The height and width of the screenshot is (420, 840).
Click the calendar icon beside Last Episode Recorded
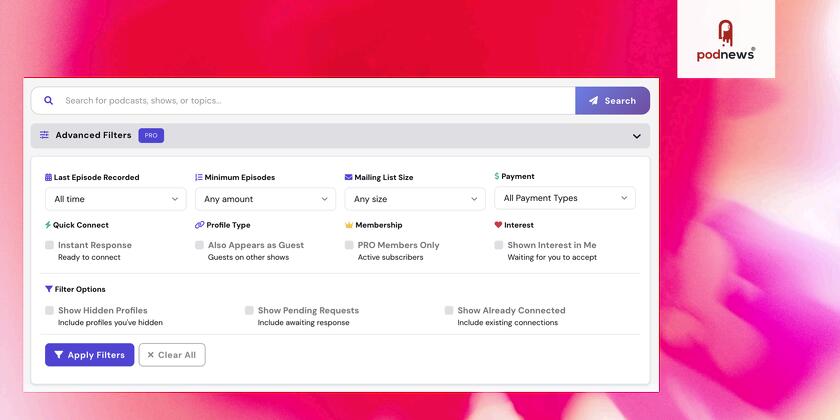point(49,177)
